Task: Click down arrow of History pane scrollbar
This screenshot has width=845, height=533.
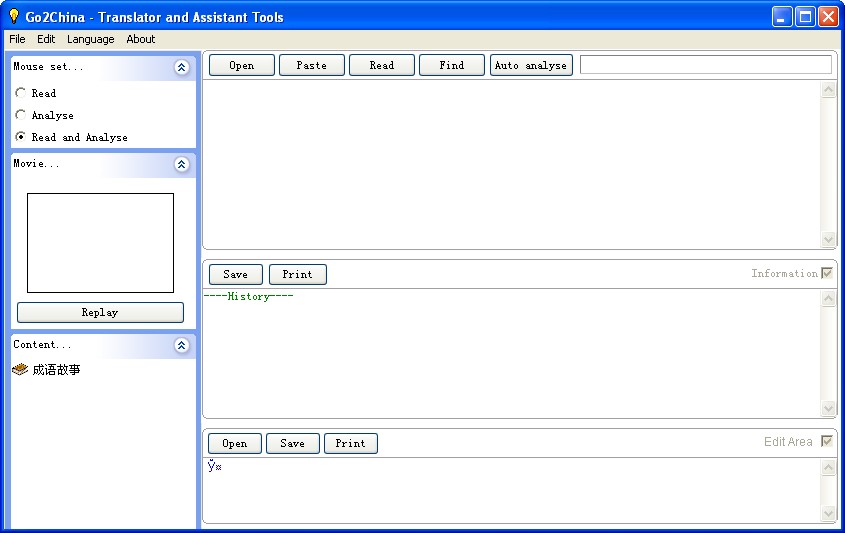Action: tap(828, 408)
